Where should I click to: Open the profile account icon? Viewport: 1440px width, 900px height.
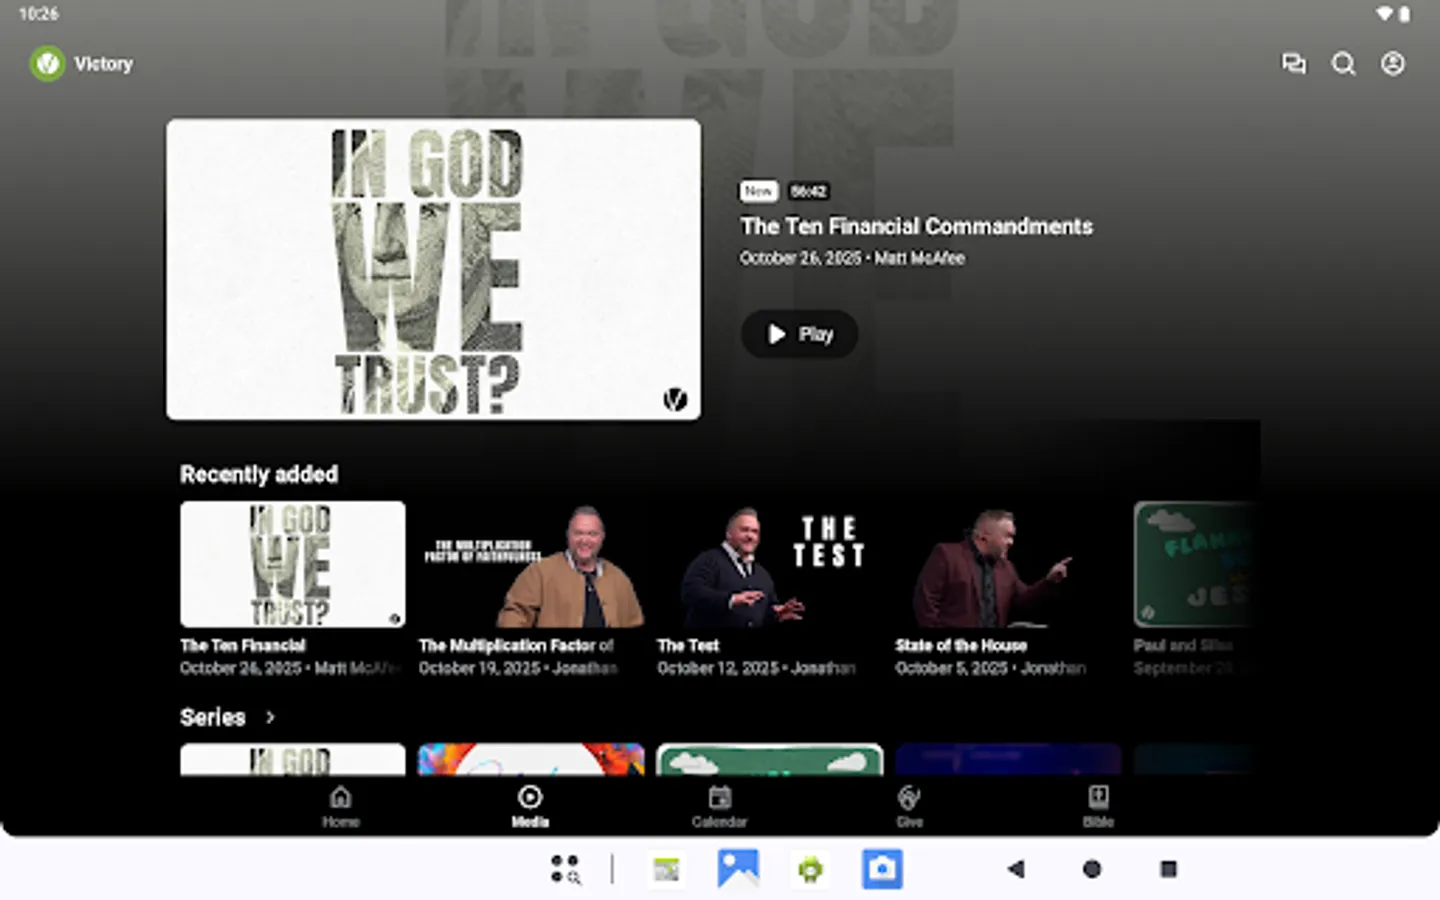(1392, 63)
